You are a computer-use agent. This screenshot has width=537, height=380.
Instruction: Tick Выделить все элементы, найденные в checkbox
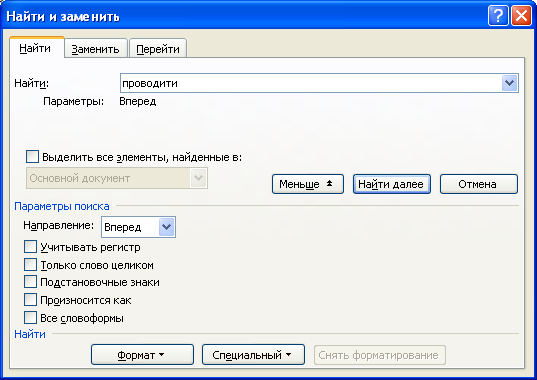coord(32,157)
